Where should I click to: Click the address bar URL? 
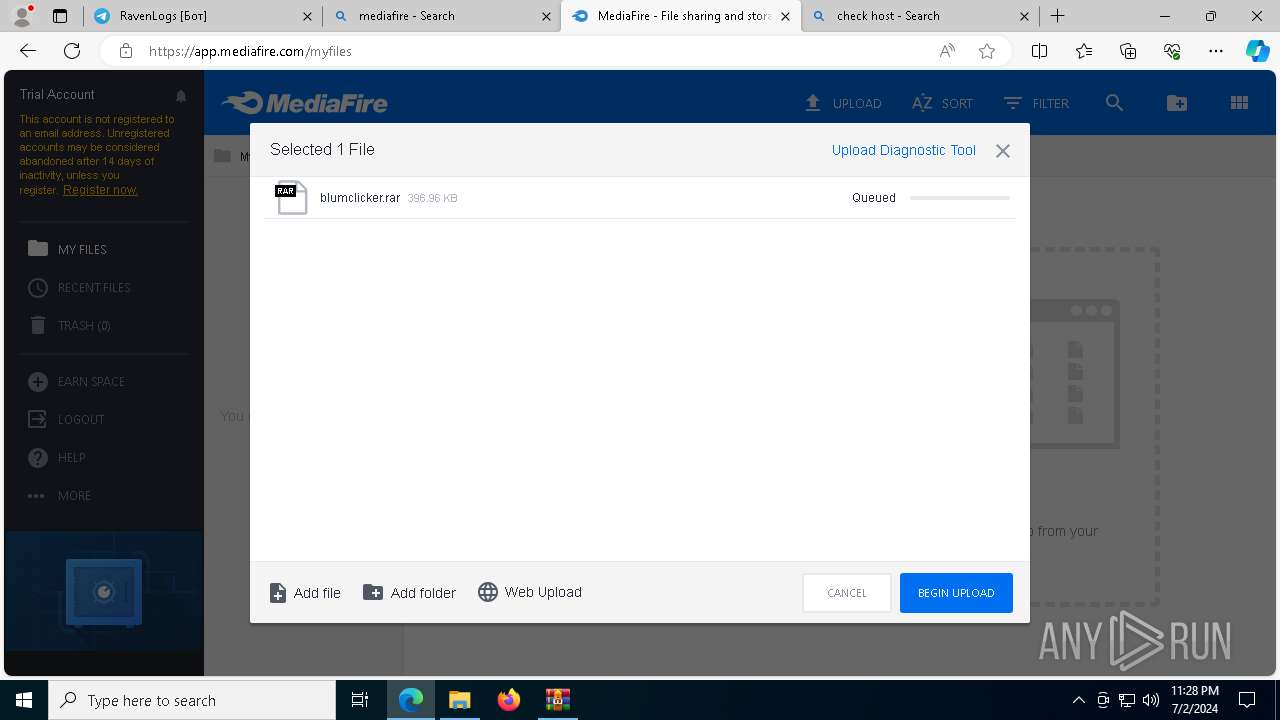coord(250,51)
